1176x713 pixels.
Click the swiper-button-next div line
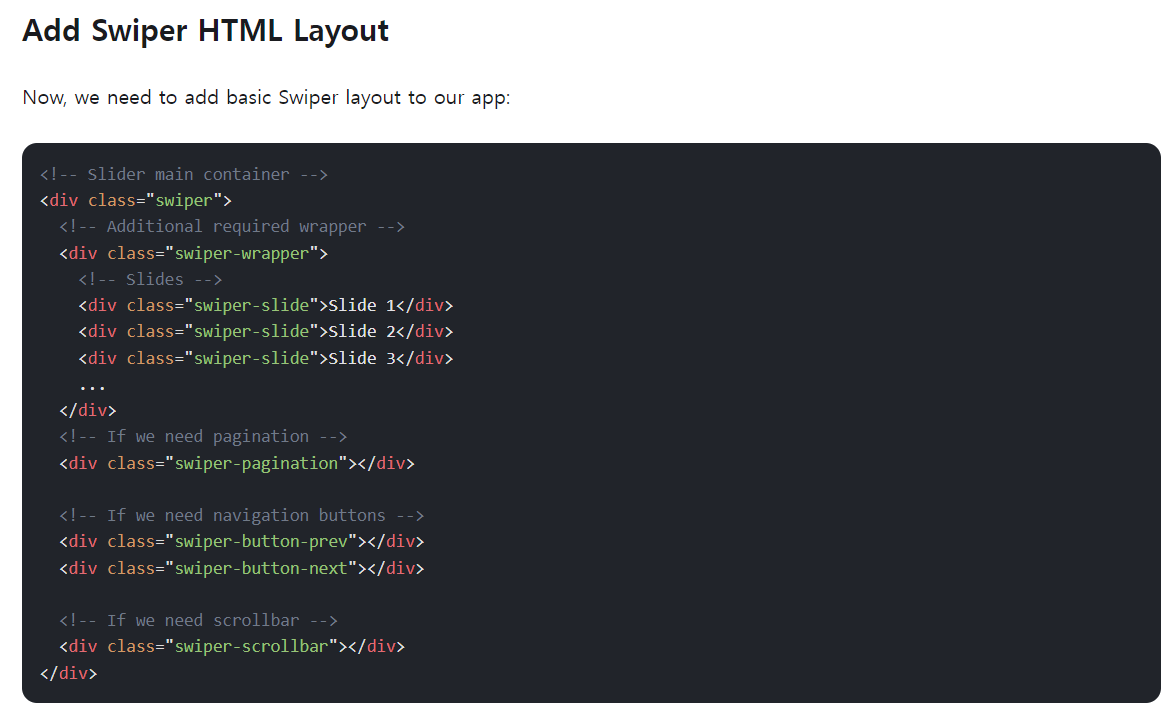click(242, 568)
